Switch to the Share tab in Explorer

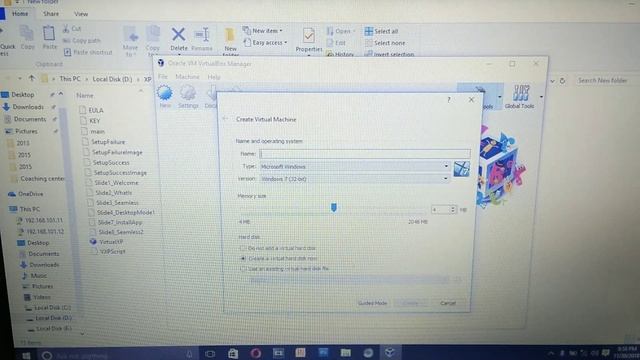pyautogui.click(x=51, y=13)
